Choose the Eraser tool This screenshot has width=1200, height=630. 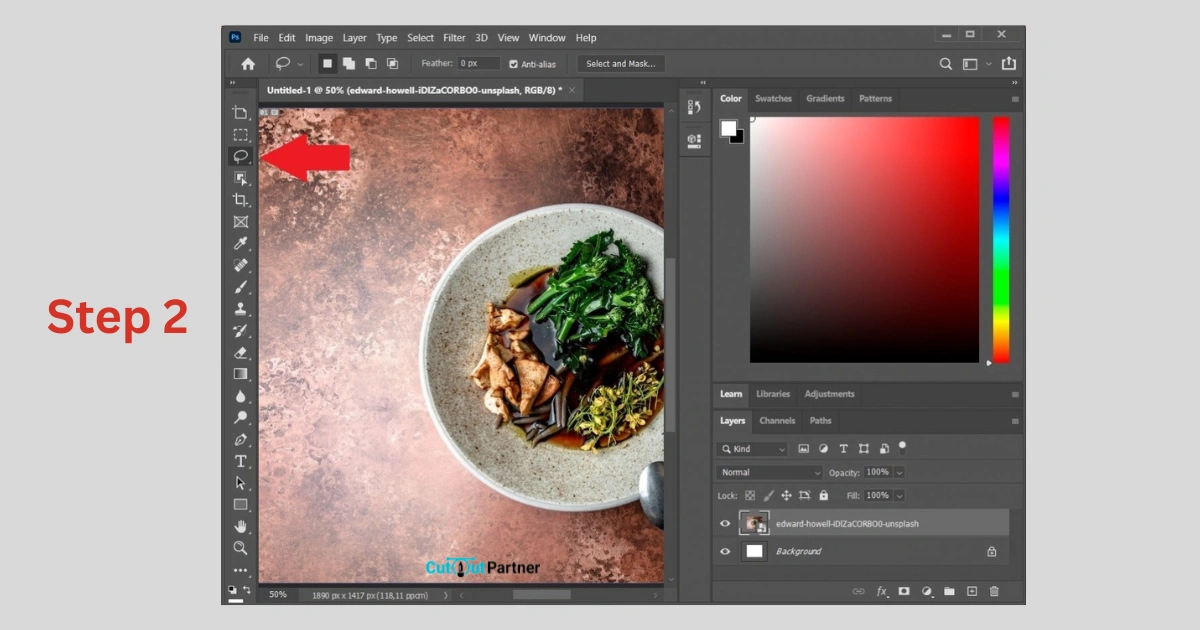[x=240, y=352]
